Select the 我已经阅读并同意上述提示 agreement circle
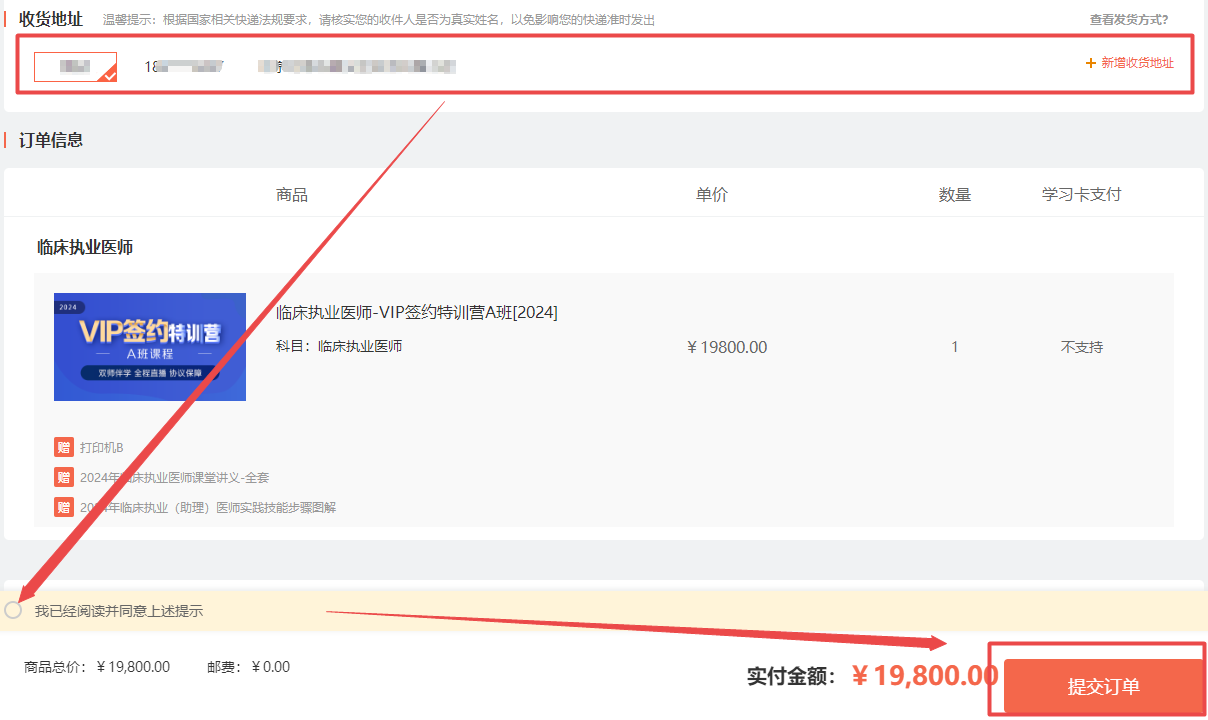This screenshot has width=1208, height=720. (x=13, y=608)
